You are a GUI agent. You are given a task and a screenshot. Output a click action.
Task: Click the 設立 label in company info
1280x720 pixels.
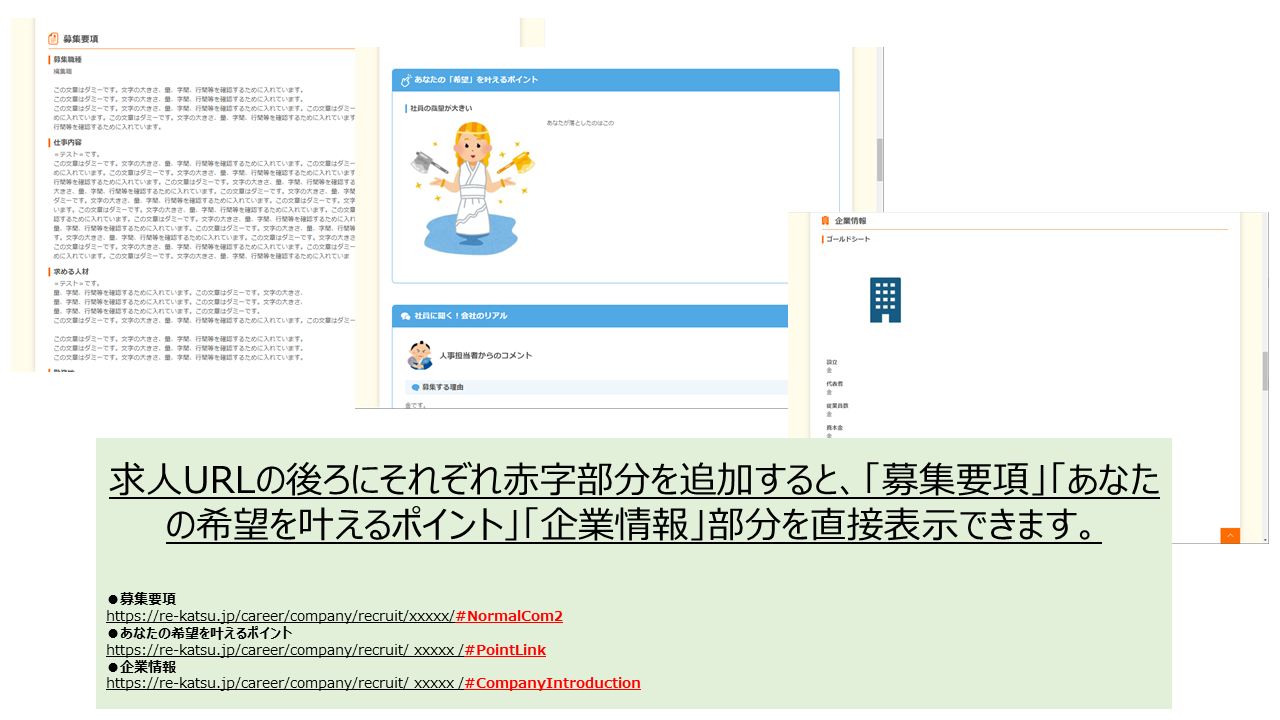(832, 362)
